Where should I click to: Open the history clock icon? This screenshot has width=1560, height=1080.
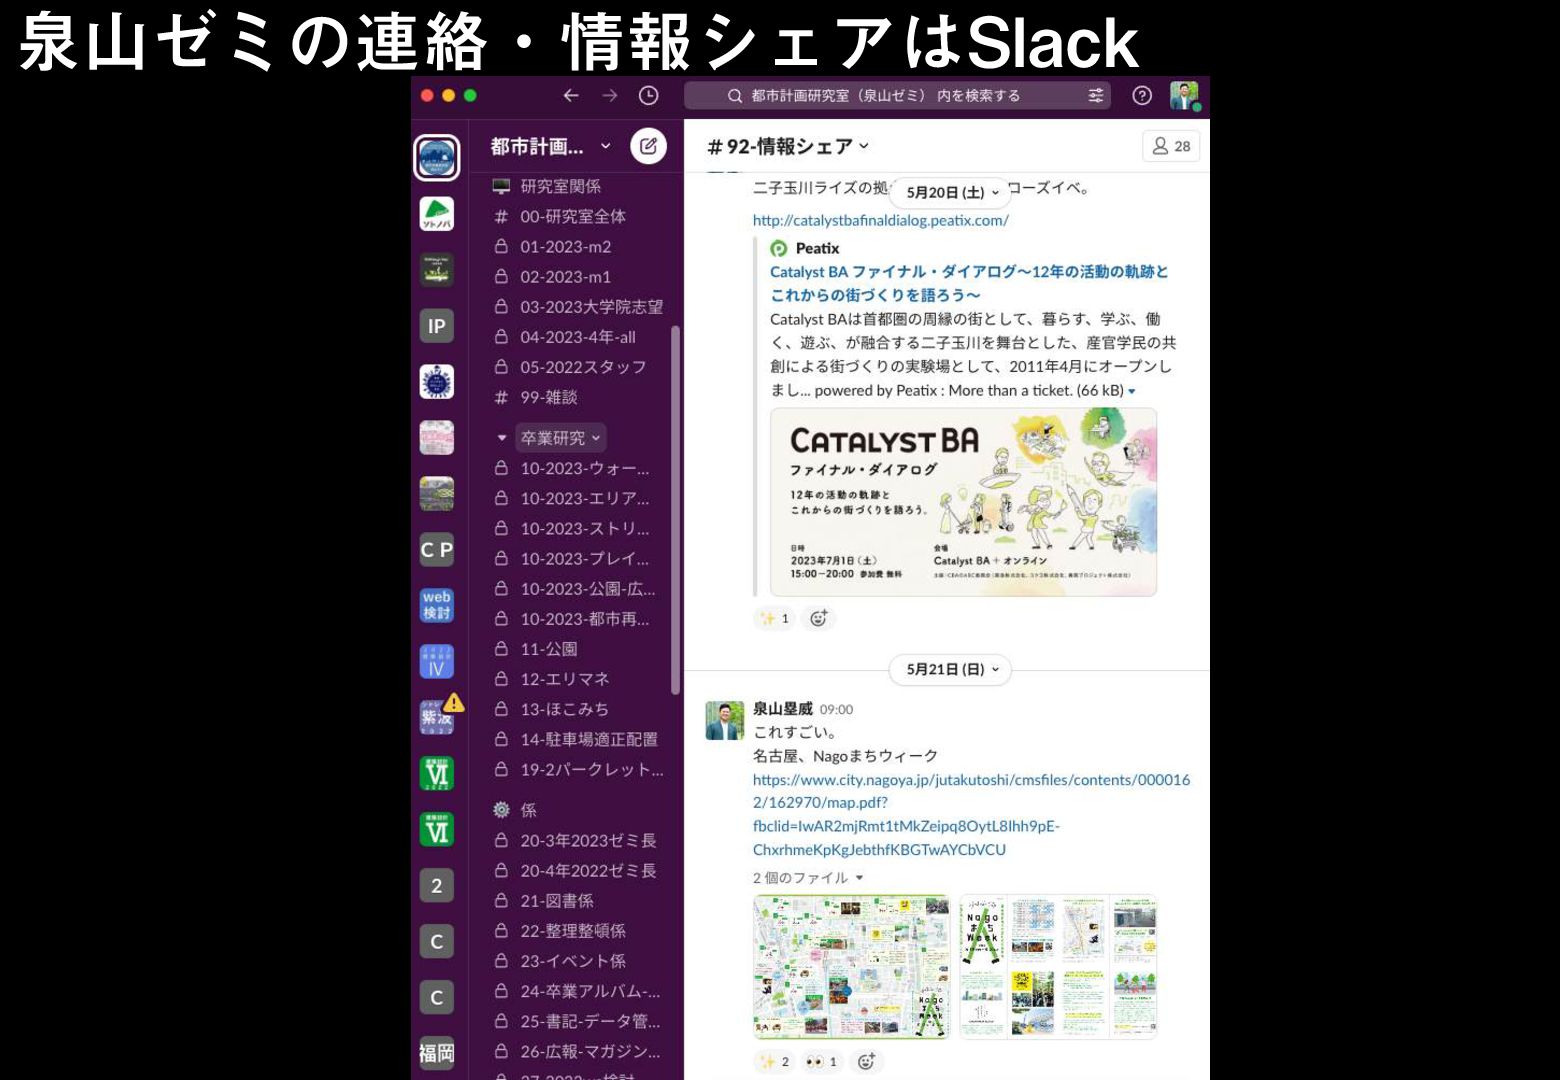(x=649, y=95)
